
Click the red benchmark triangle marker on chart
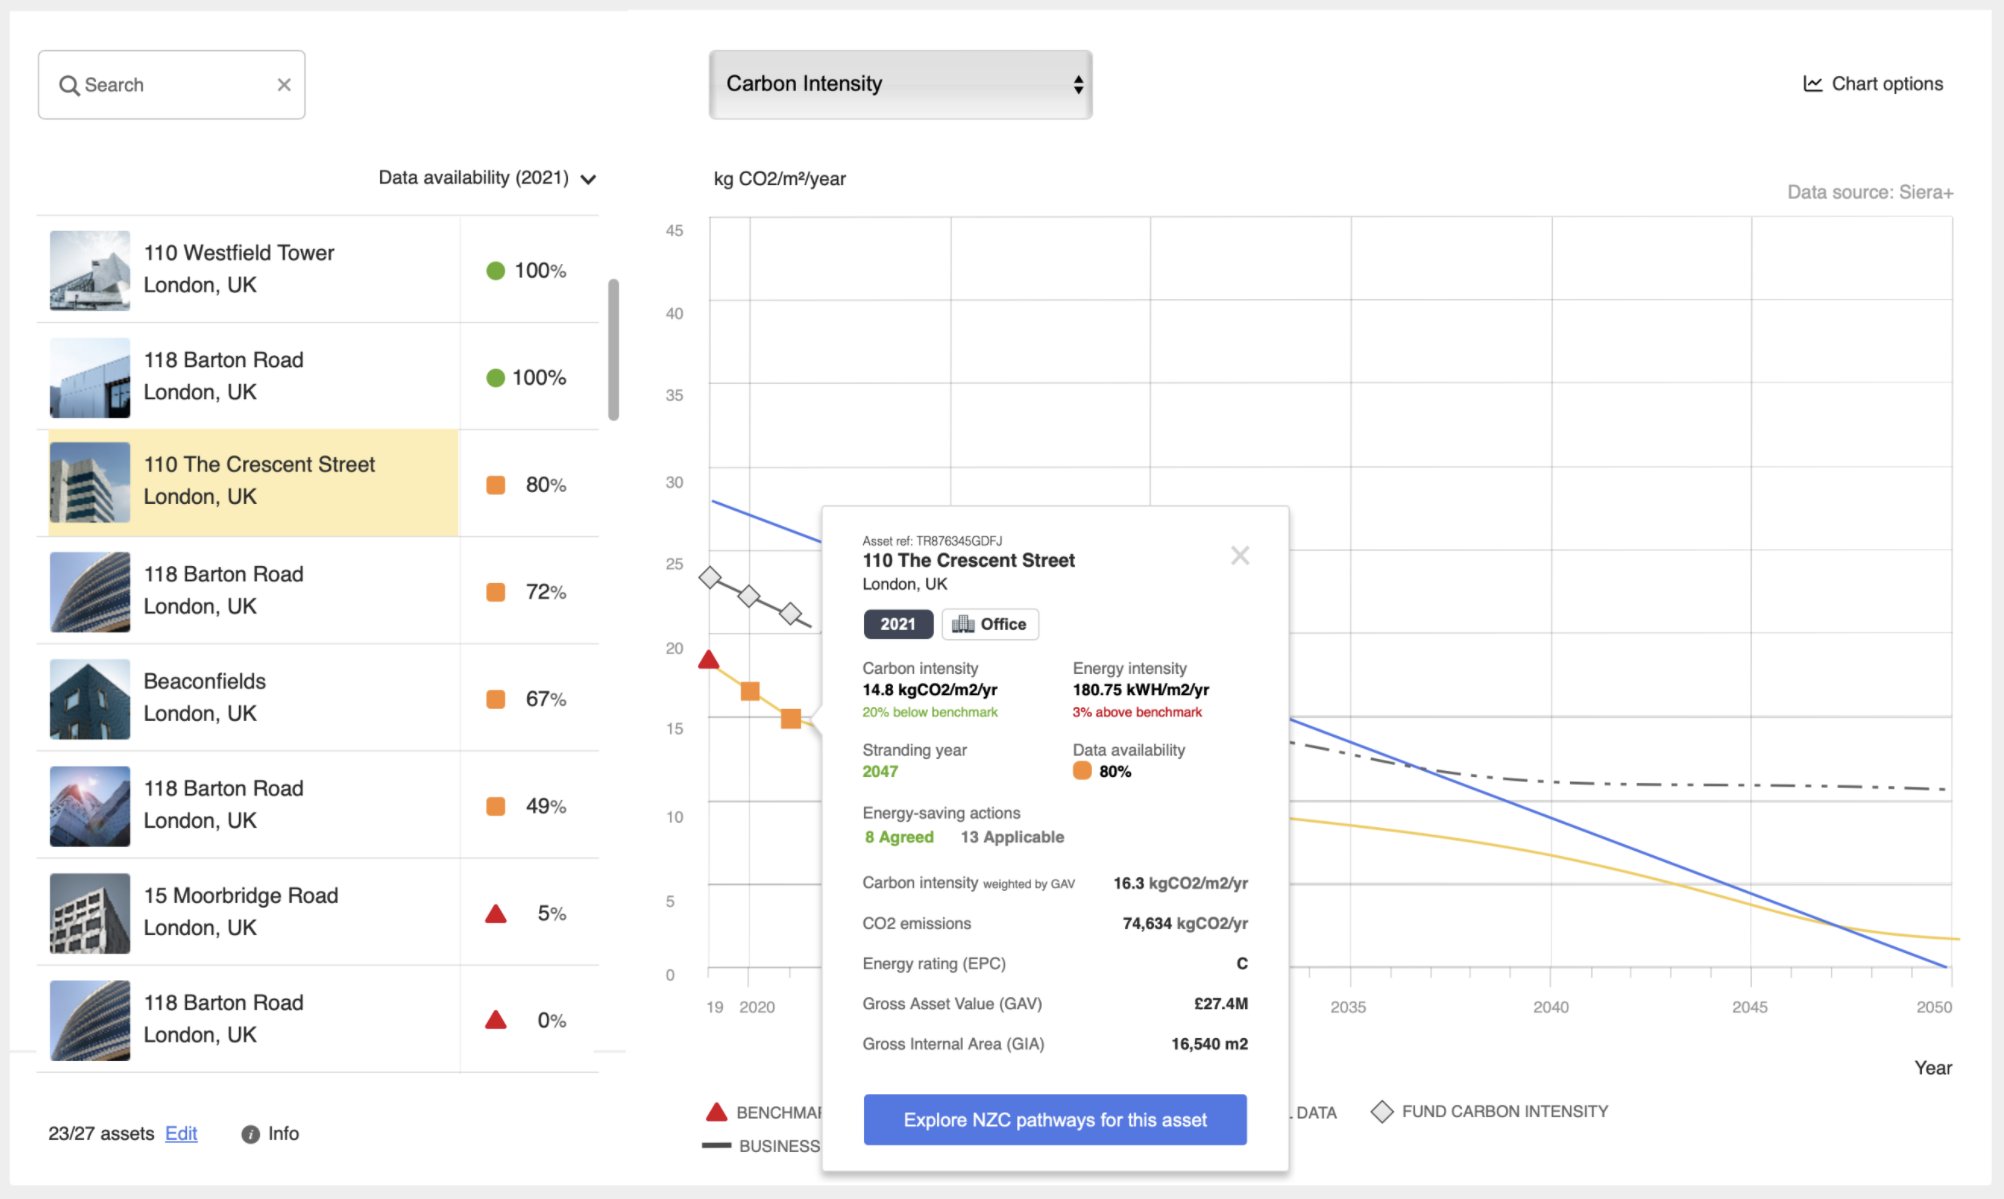pos(709,659)
